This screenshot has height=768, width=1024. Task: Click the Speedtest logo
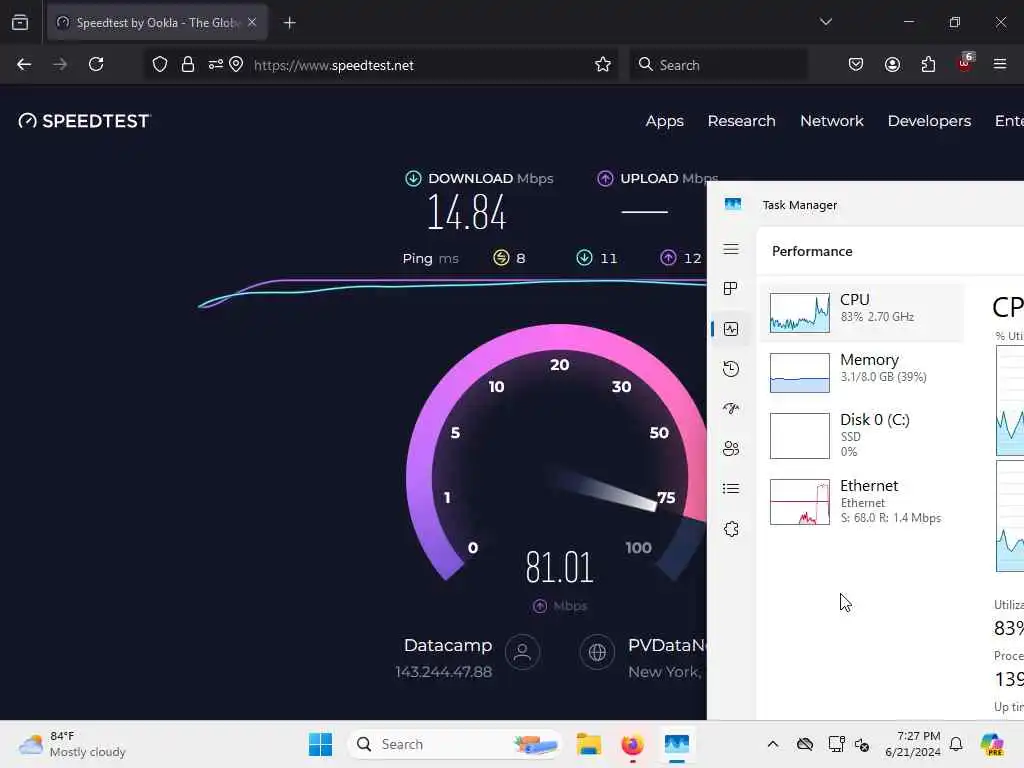pyautogui.click(x=84, y=121)
